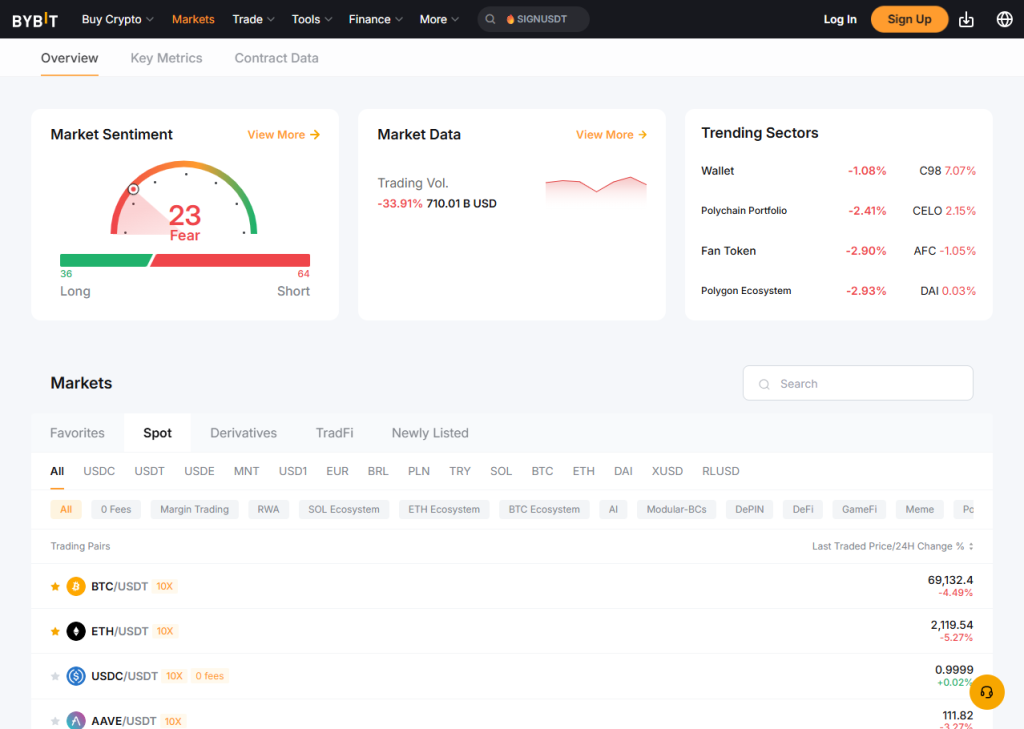Open the language globe icon
The image size is (1024, 729).
[x=1005, y=19]
